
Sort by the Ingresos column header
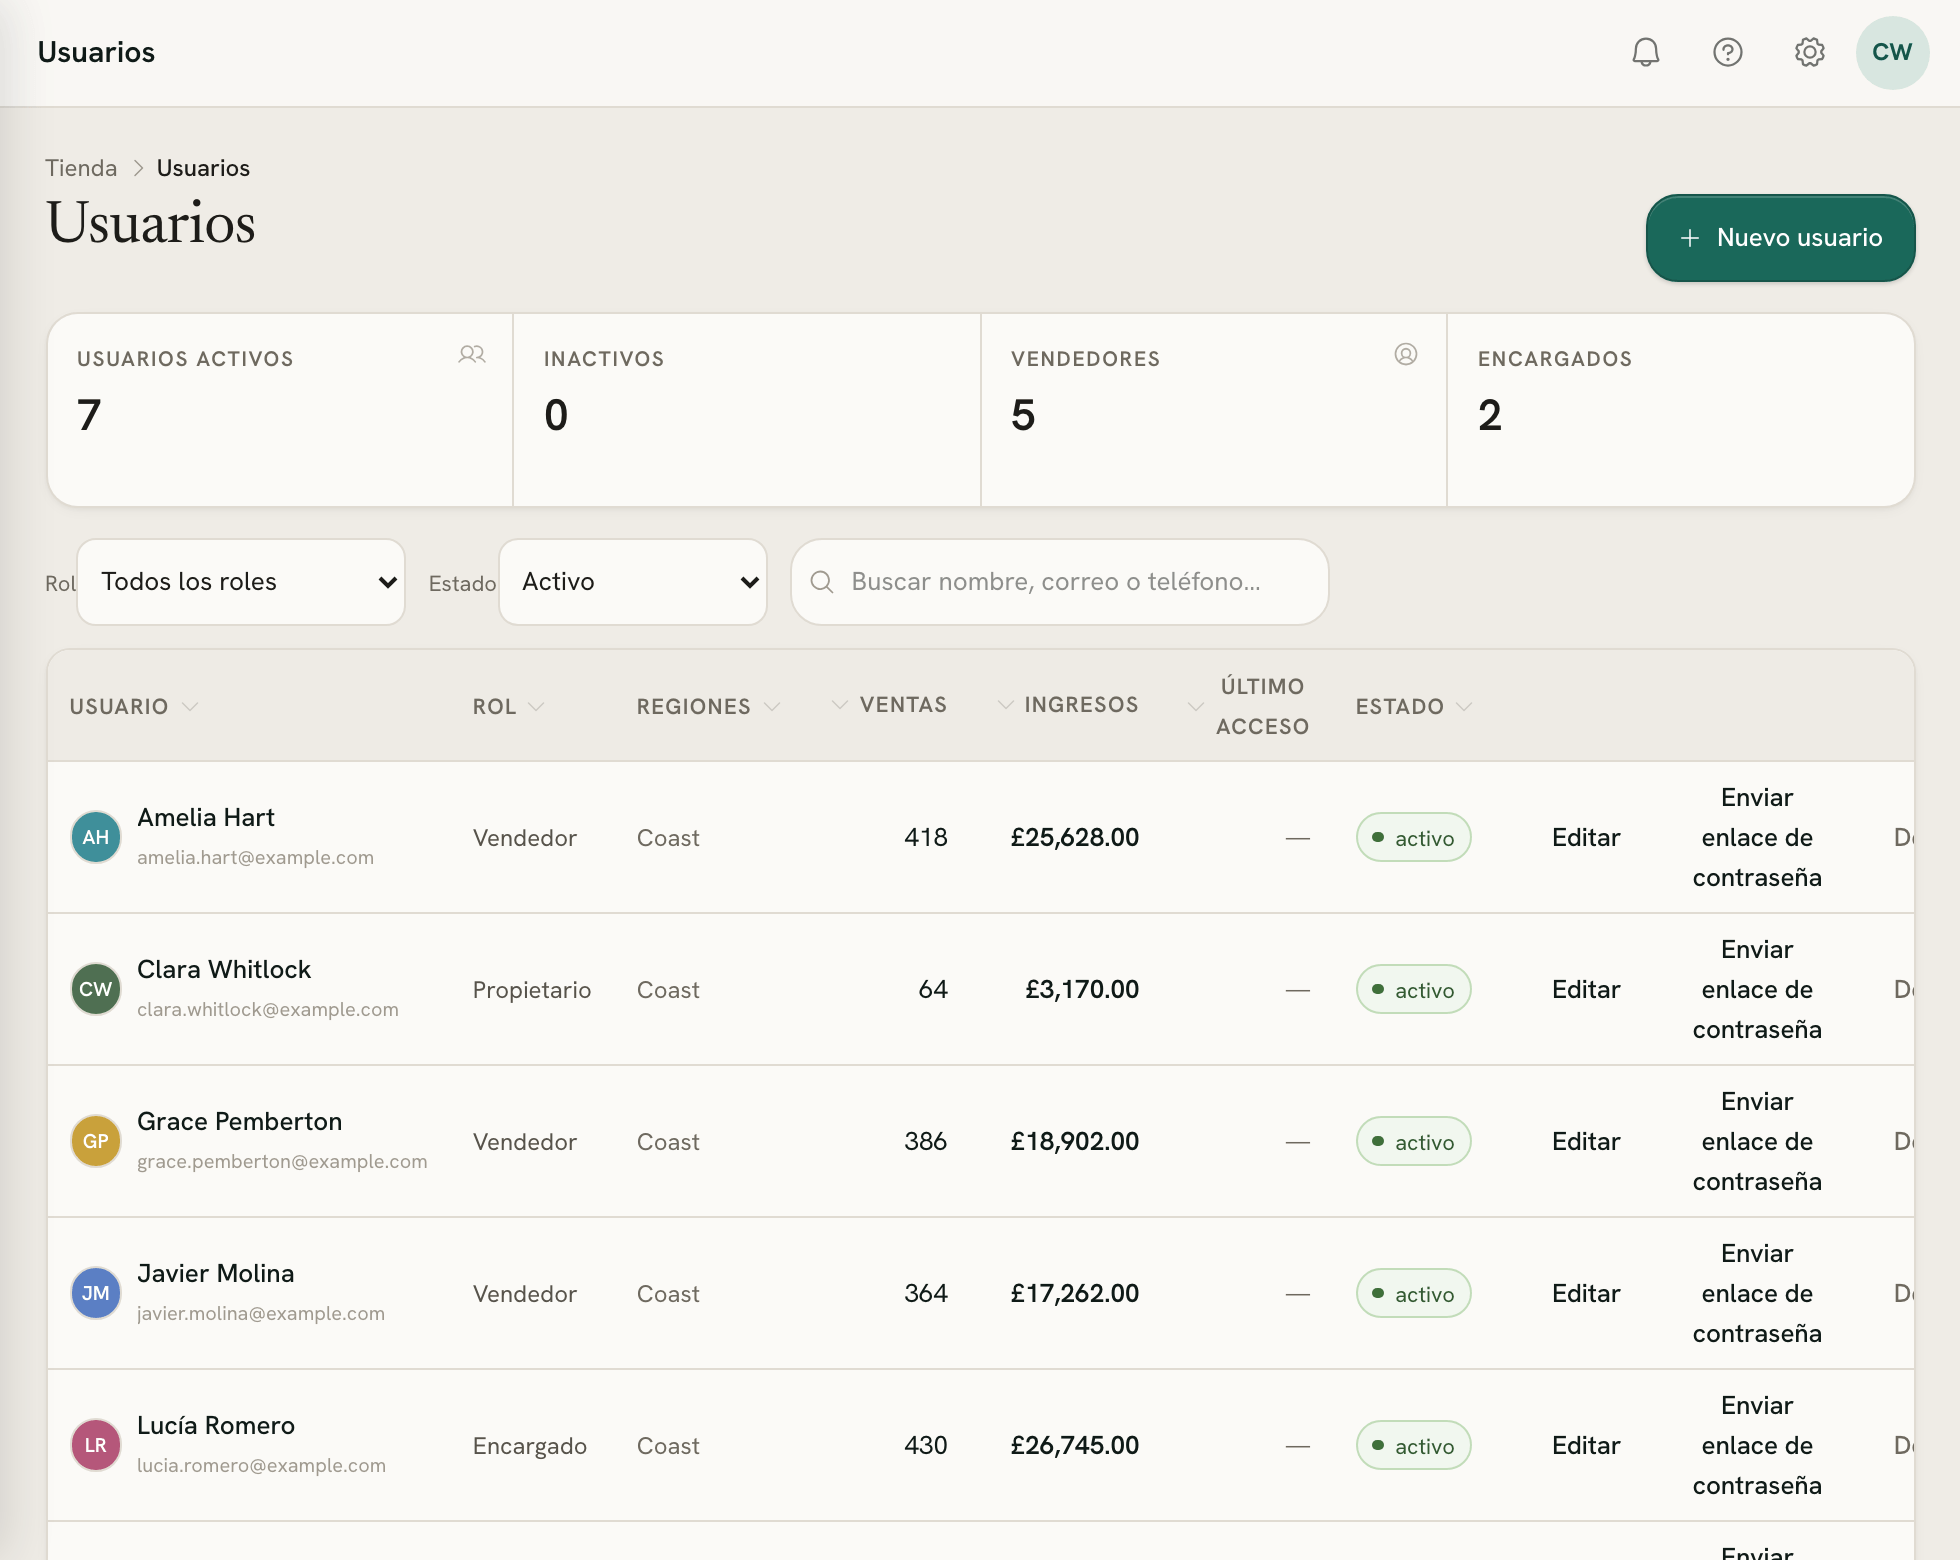tap(1068, 705)
